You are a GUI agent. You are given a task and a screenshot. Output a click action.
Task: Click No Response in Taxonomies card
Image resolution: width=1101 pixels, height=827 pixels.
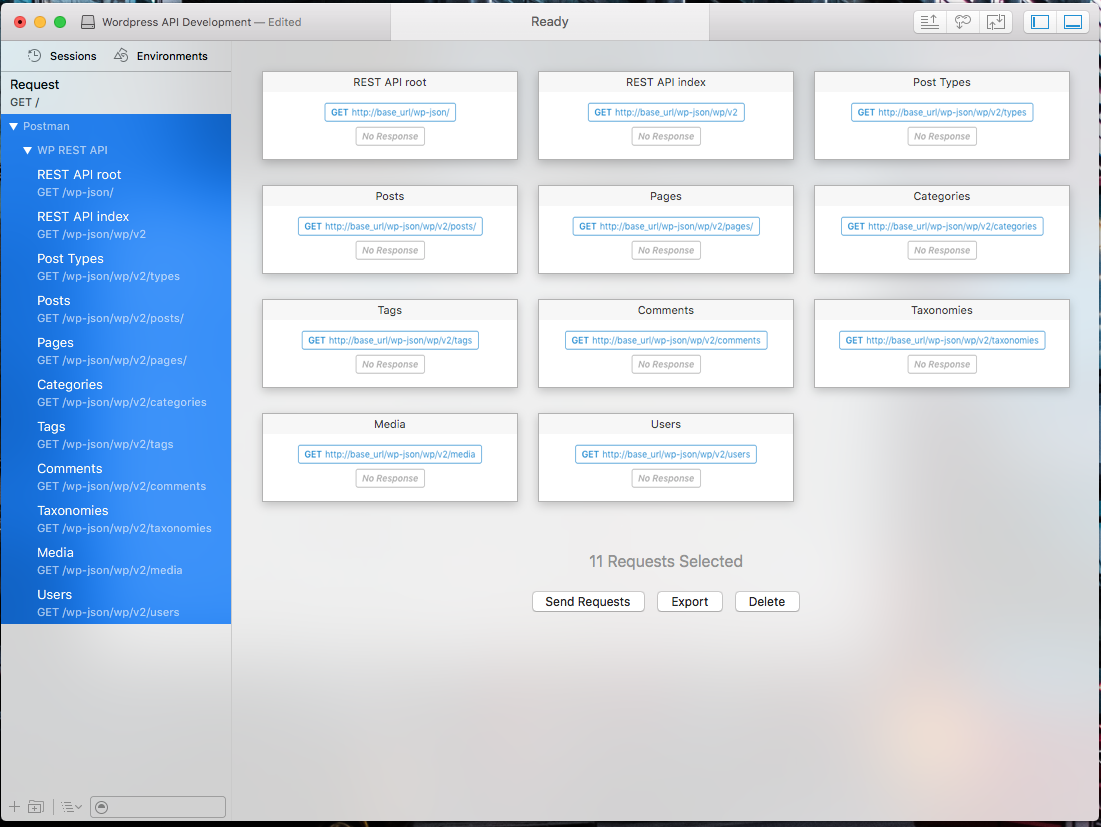(942, 364)
